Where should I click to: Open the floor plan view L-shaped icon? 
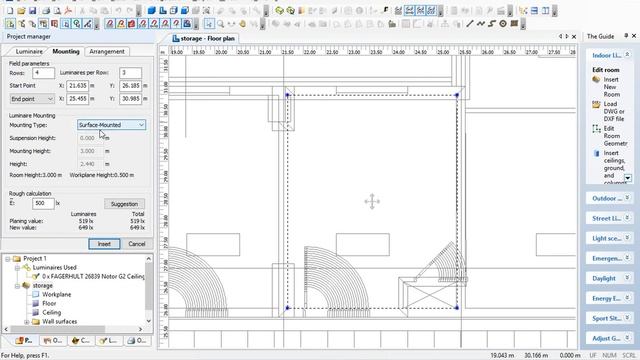163,11
